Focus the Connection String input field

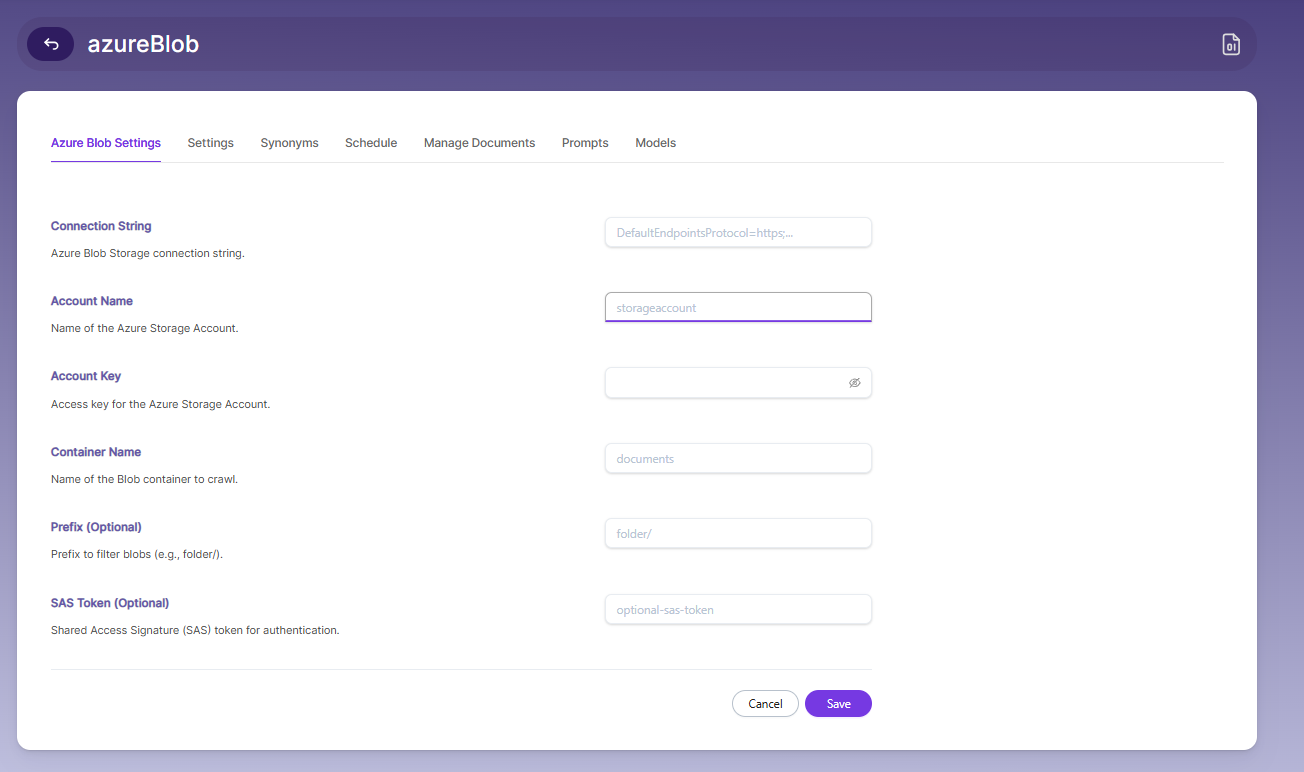(738, 232)
